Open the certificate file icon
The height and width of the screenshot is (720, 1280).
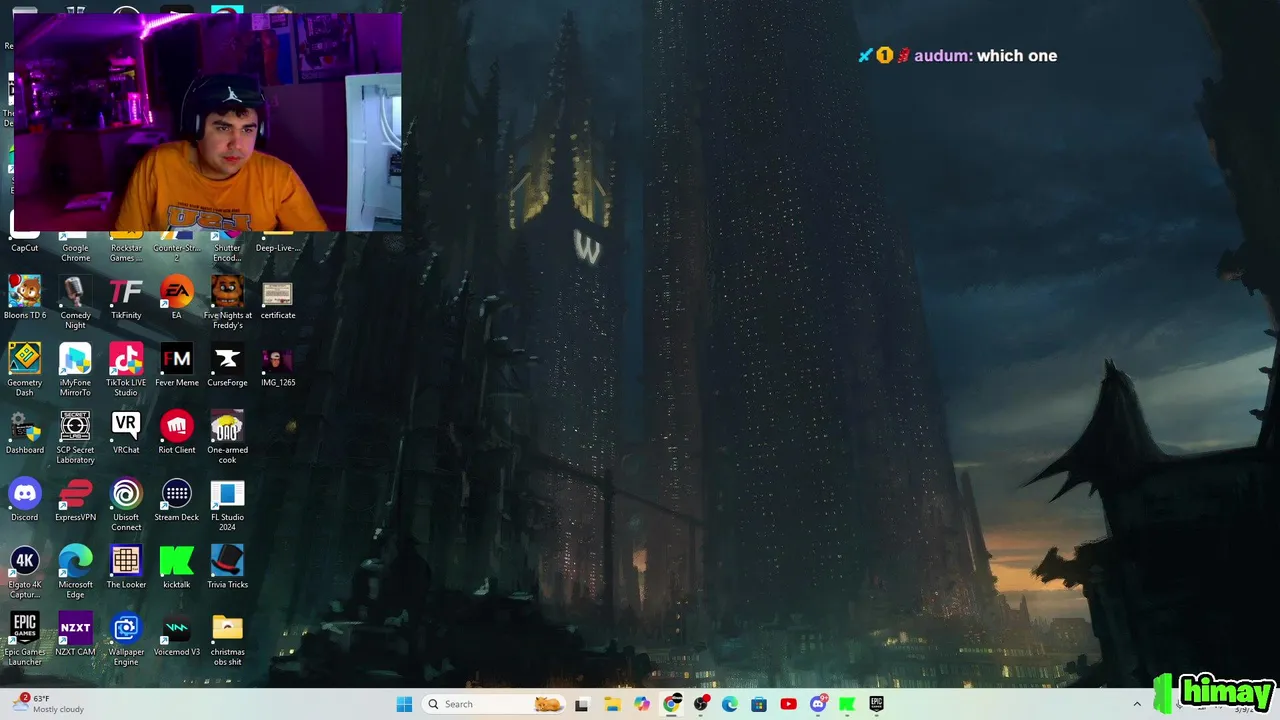[278, 293]
